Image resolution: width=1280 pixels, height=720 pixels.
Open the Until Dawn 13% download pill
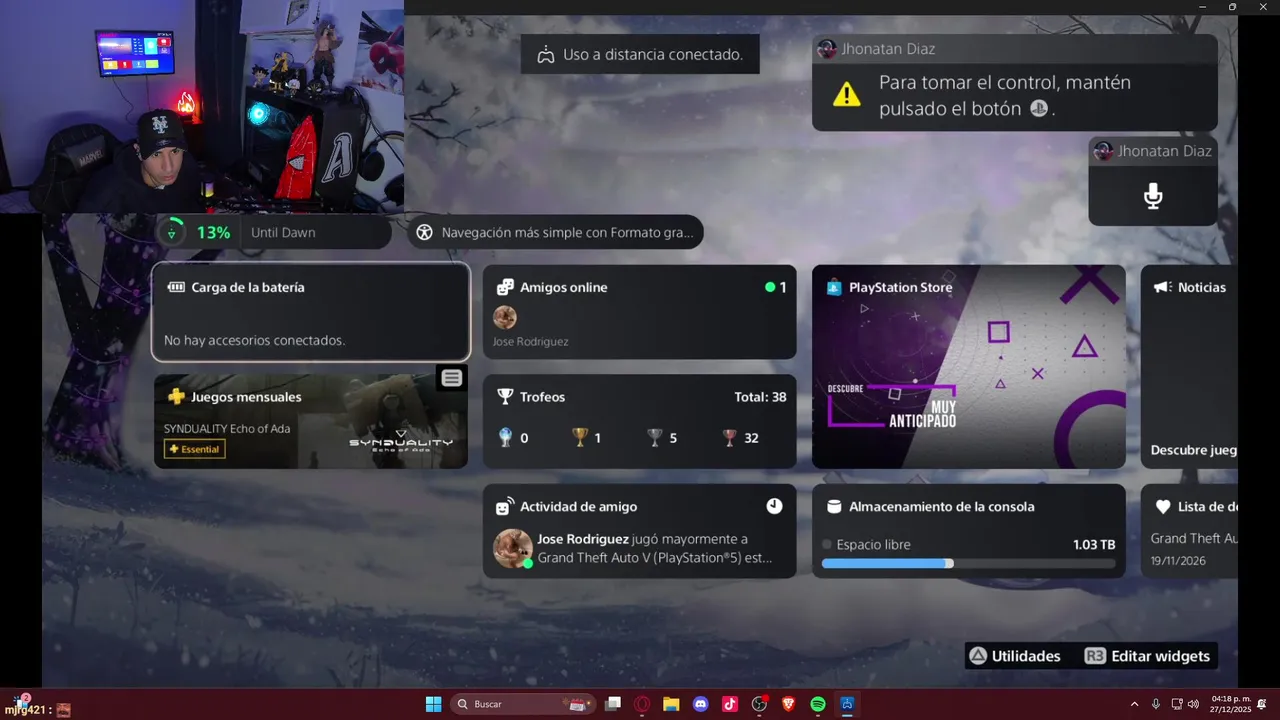point(273,232)
